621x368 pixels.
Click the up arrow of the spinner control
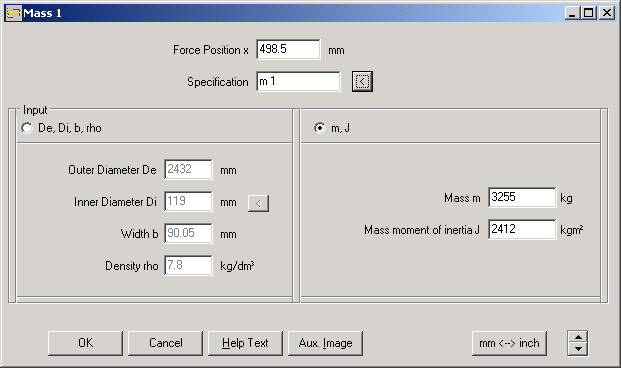click(x=578, y=337)
